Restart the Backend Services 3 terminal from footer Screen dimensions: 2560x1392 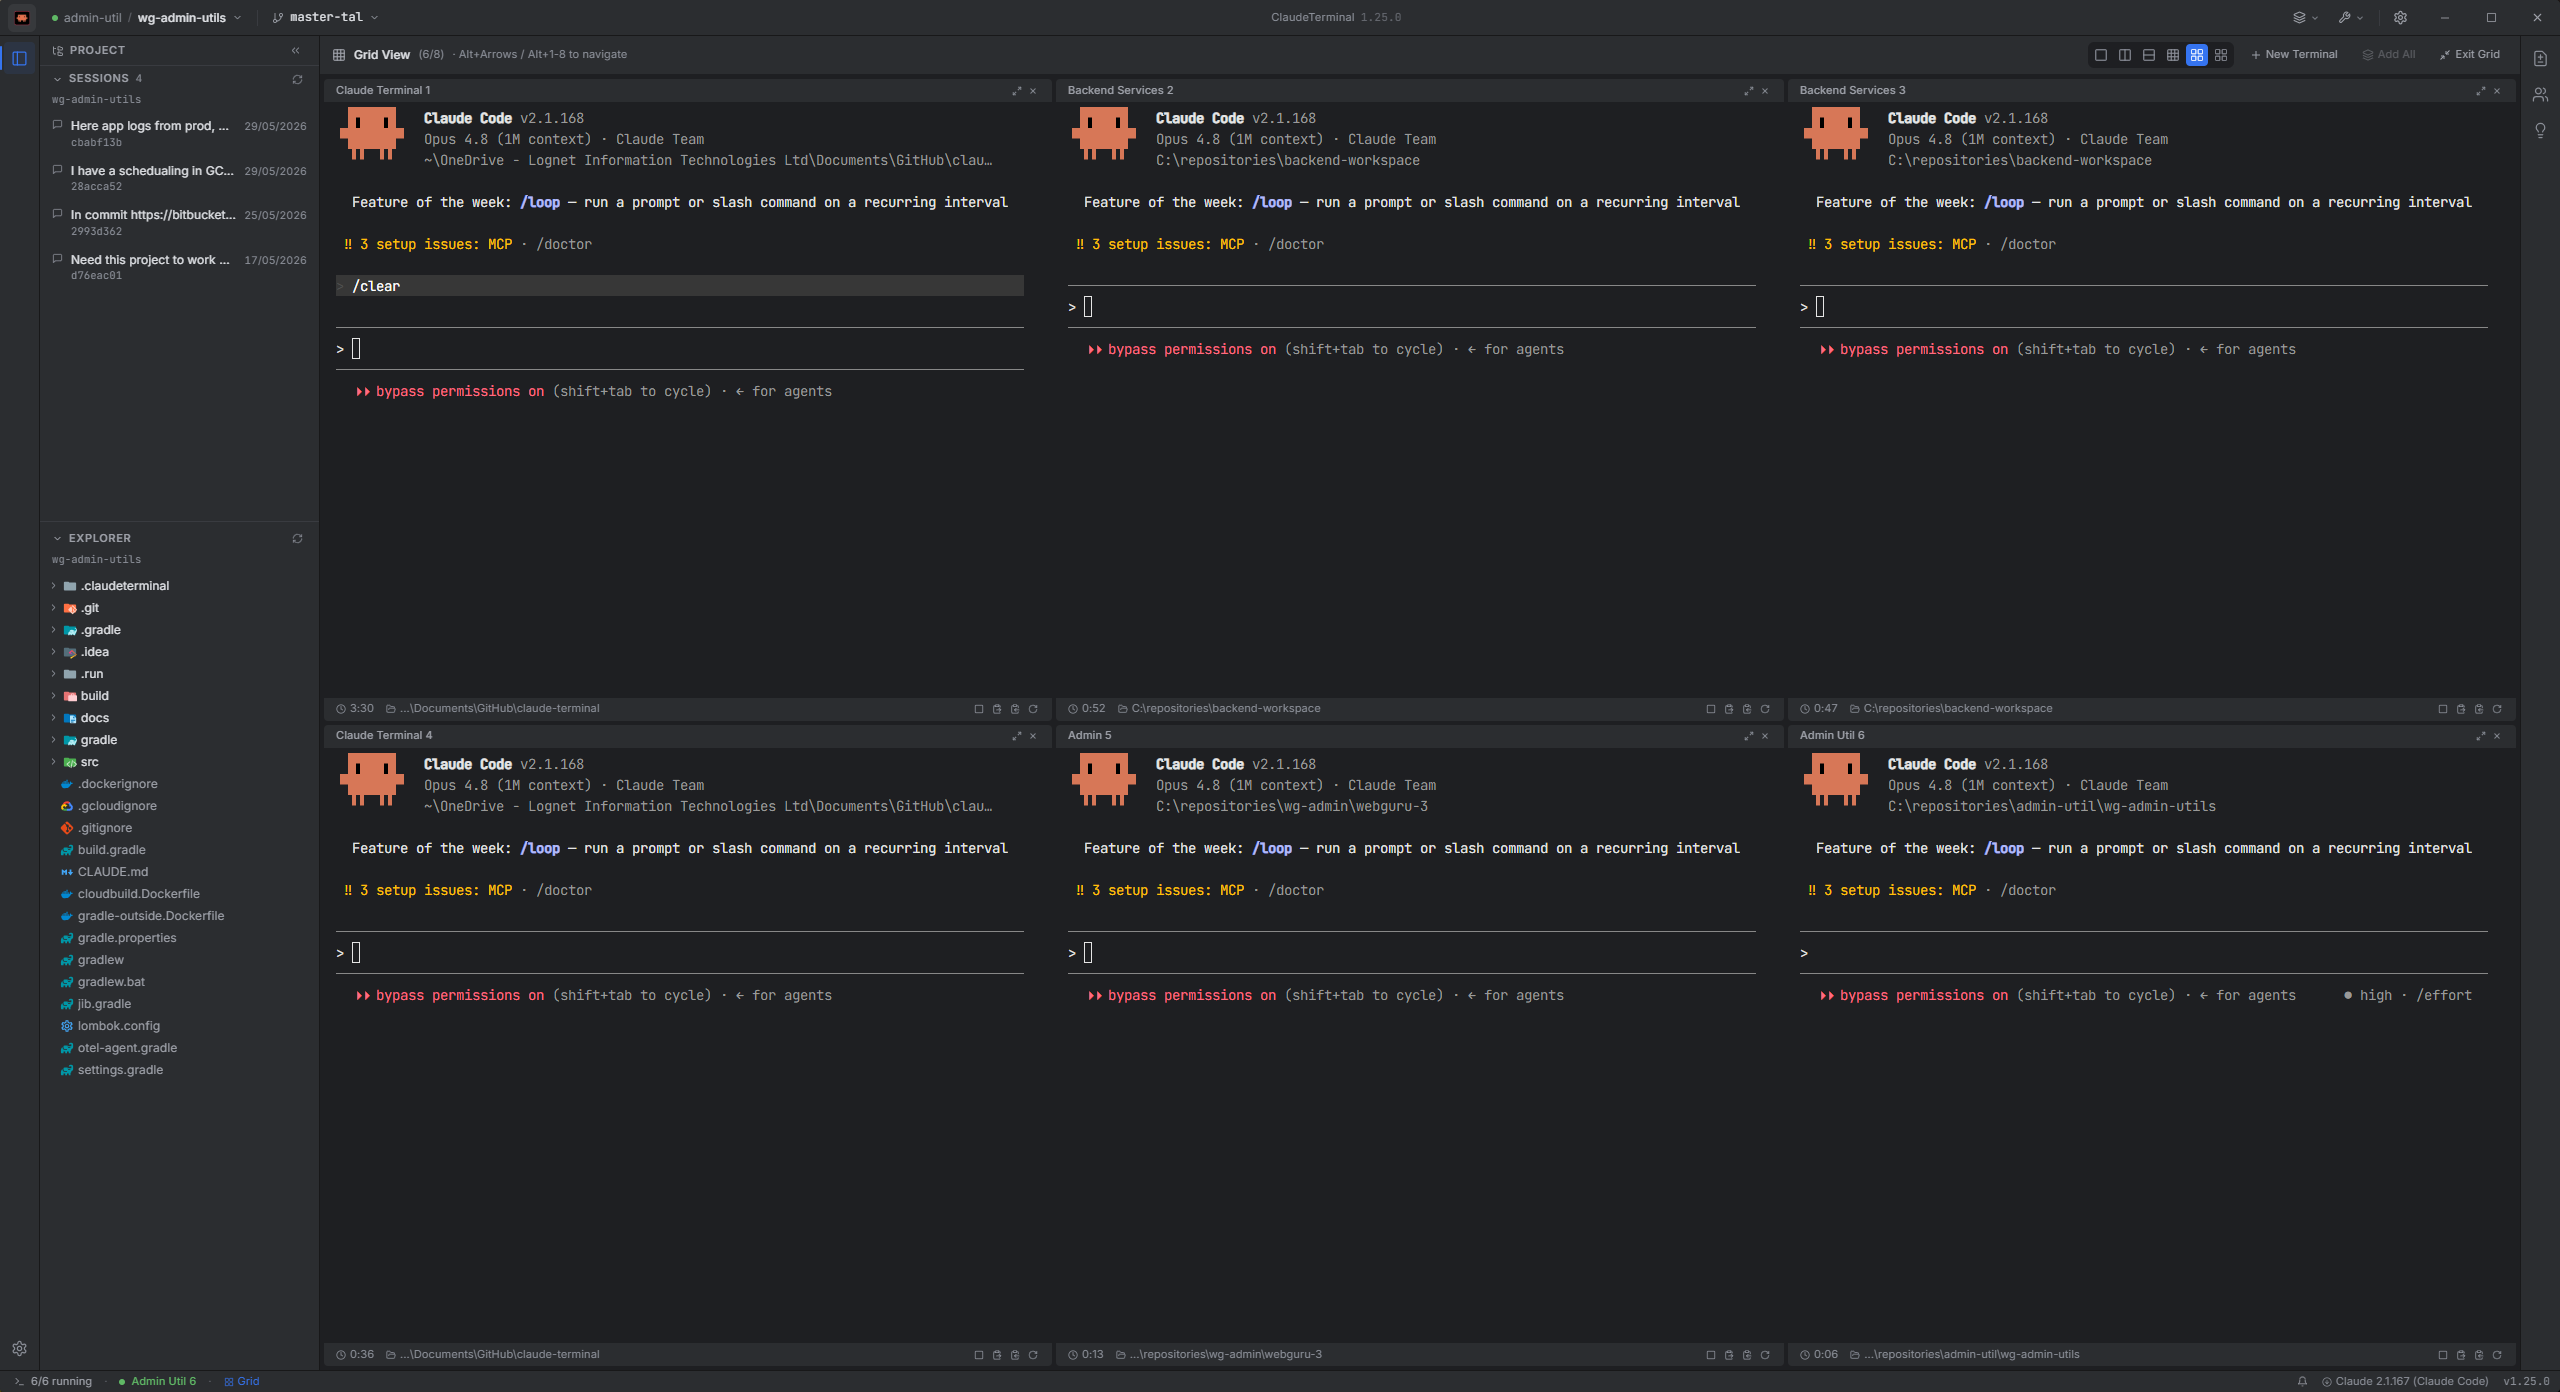2497,709
